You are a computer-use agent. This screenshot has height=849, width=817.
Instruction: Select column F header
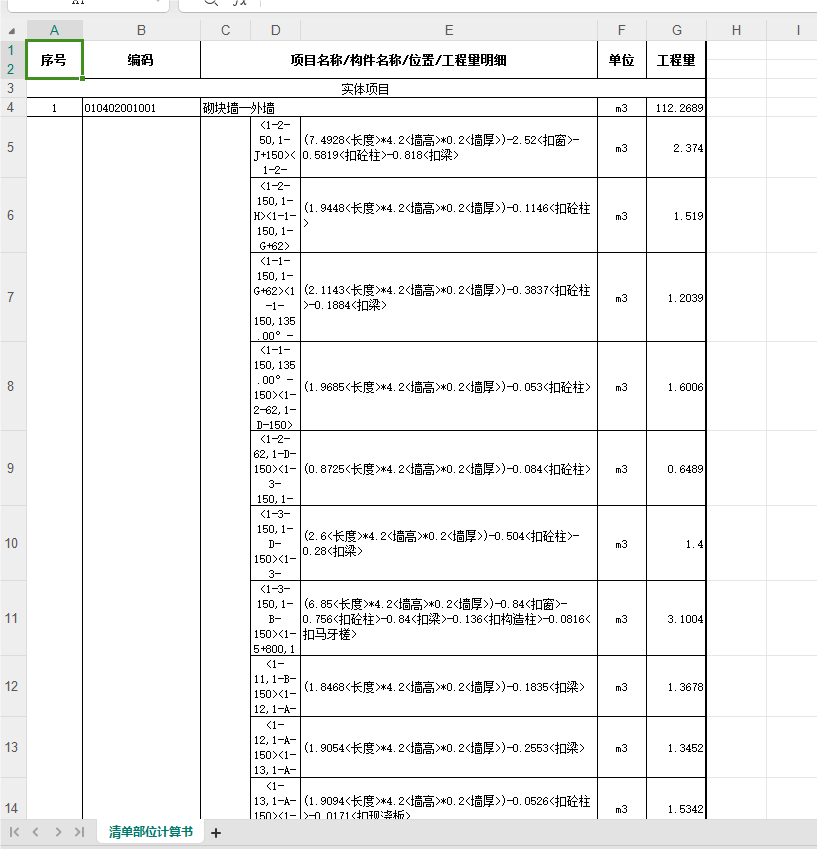click(x=622, y=30)
